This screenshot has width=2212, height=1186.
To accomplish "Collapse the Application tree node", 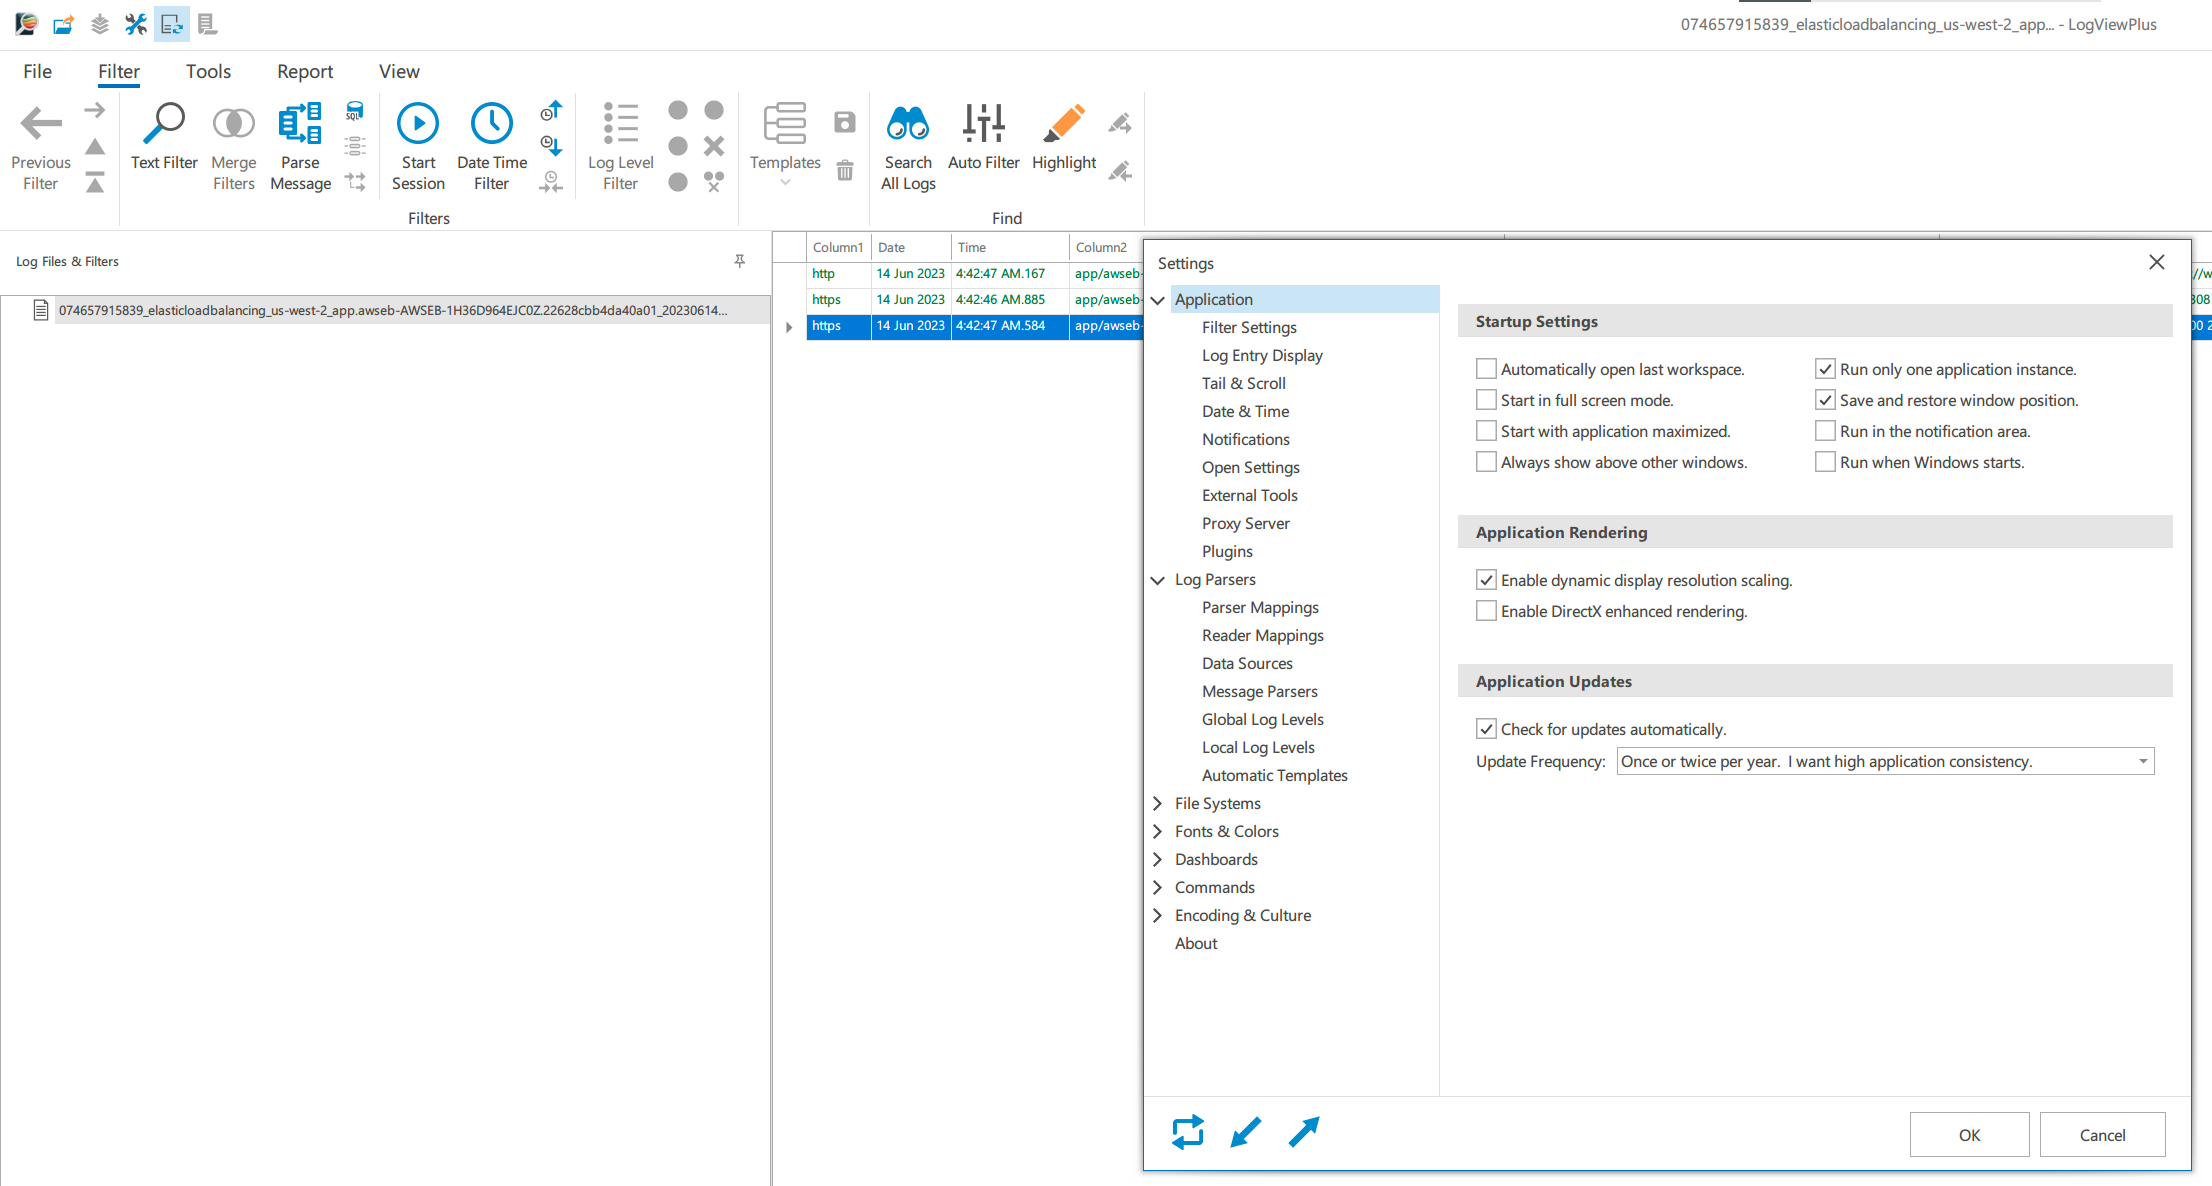I will (1158, 299).
